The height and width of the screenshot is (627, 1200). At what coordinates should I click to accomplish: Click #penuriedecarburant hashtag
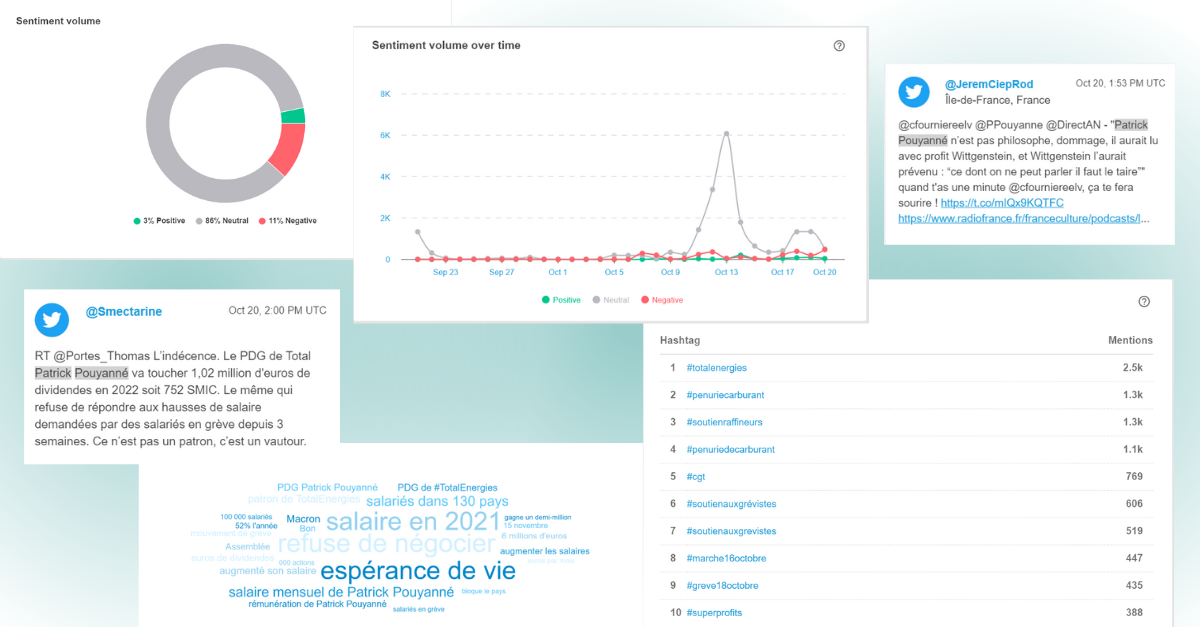point(730,449)
